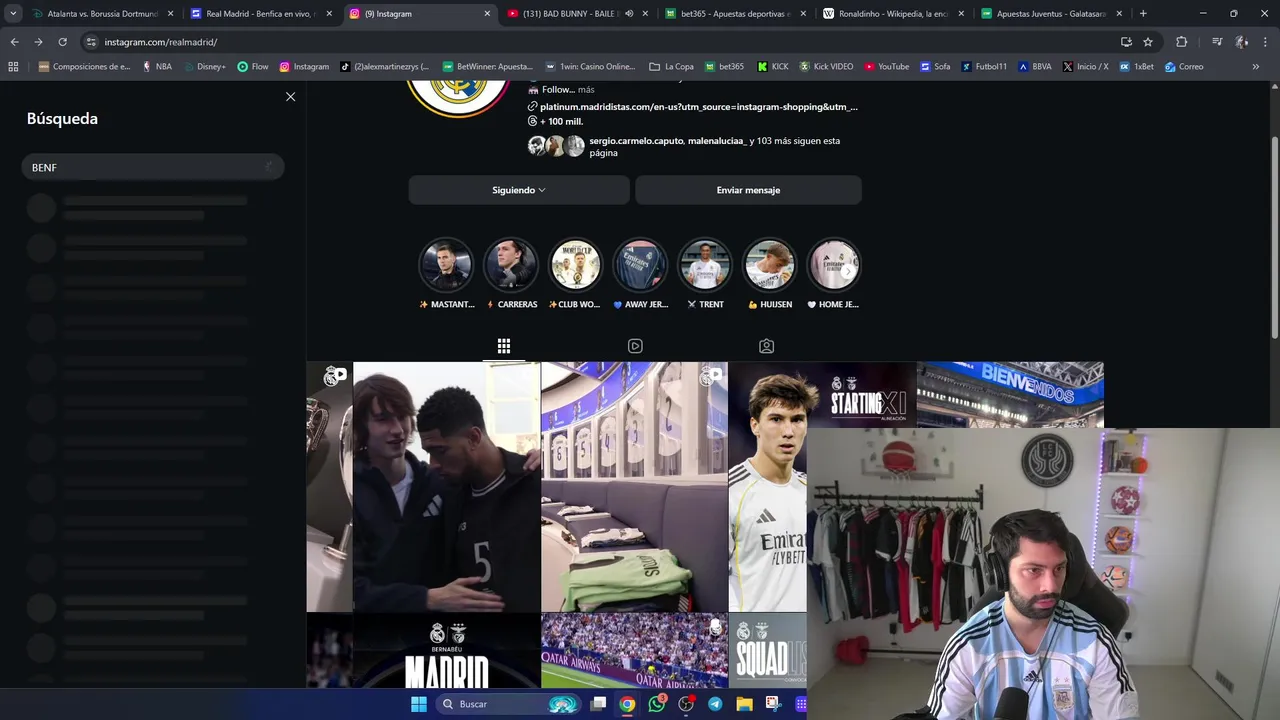Close the Búsqueda search panel
The image size is (1280, 720).
(x=290, y=97)
